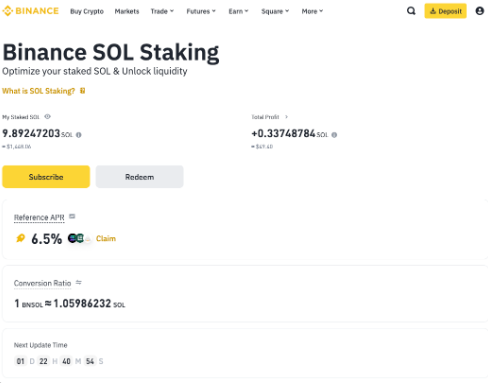Click the icon beside Reference APR label

click(72, 217)
